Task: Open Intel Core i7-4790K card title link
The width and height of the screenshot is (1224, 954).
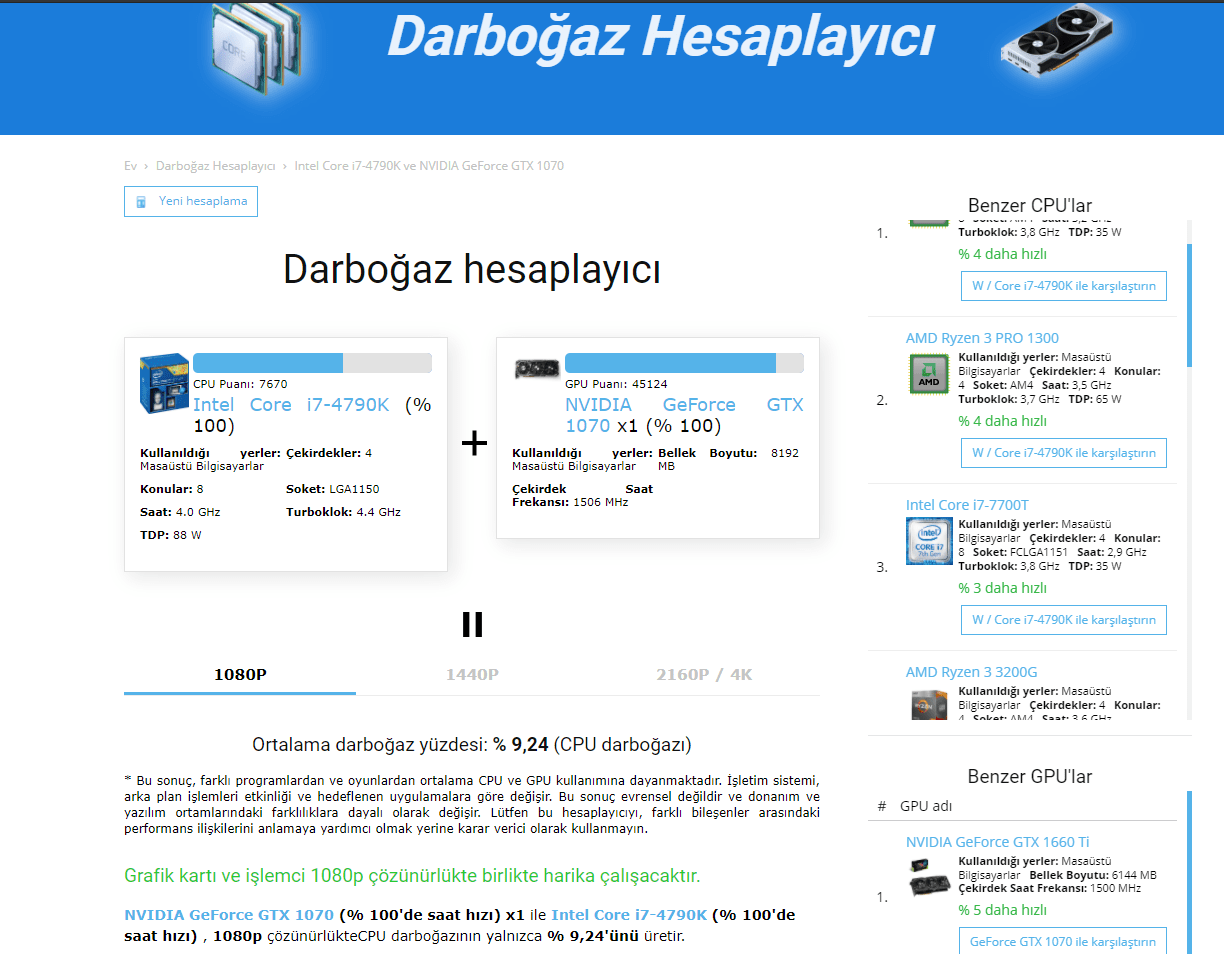Action: pyautogui.click(x=291, y=405)
